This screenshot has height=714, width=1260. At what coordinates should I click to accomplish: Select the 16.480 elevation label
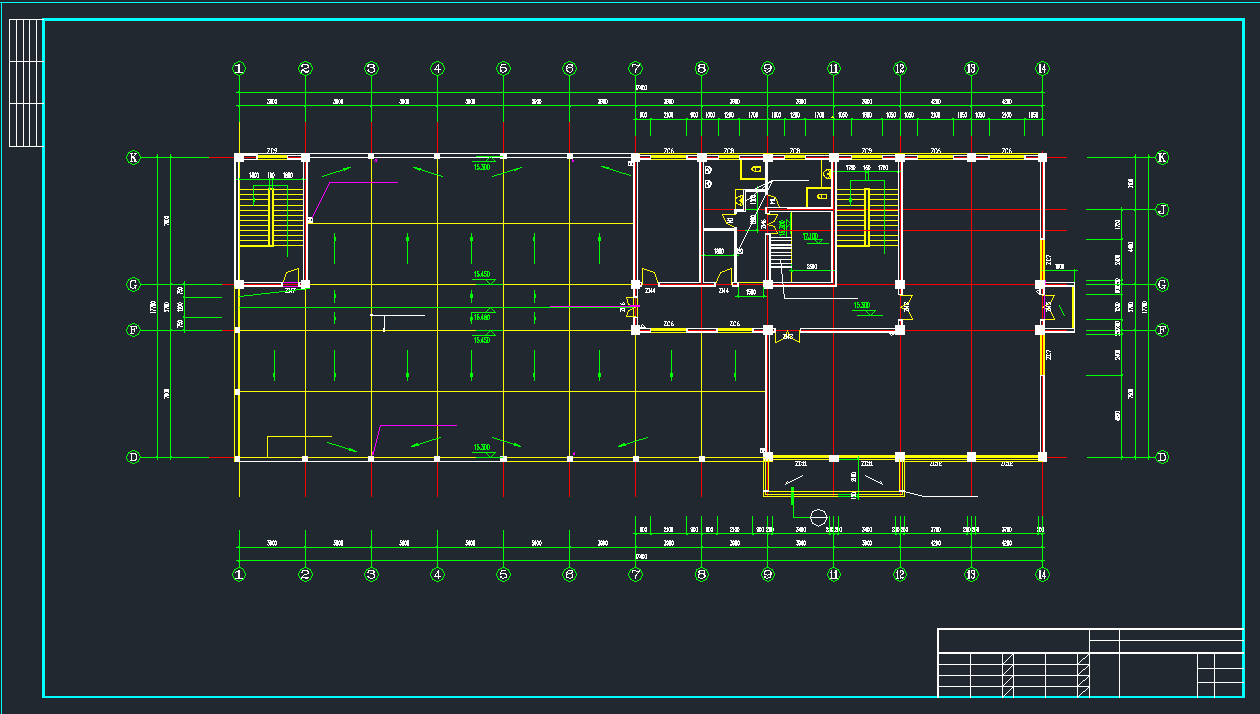point(481,317)
